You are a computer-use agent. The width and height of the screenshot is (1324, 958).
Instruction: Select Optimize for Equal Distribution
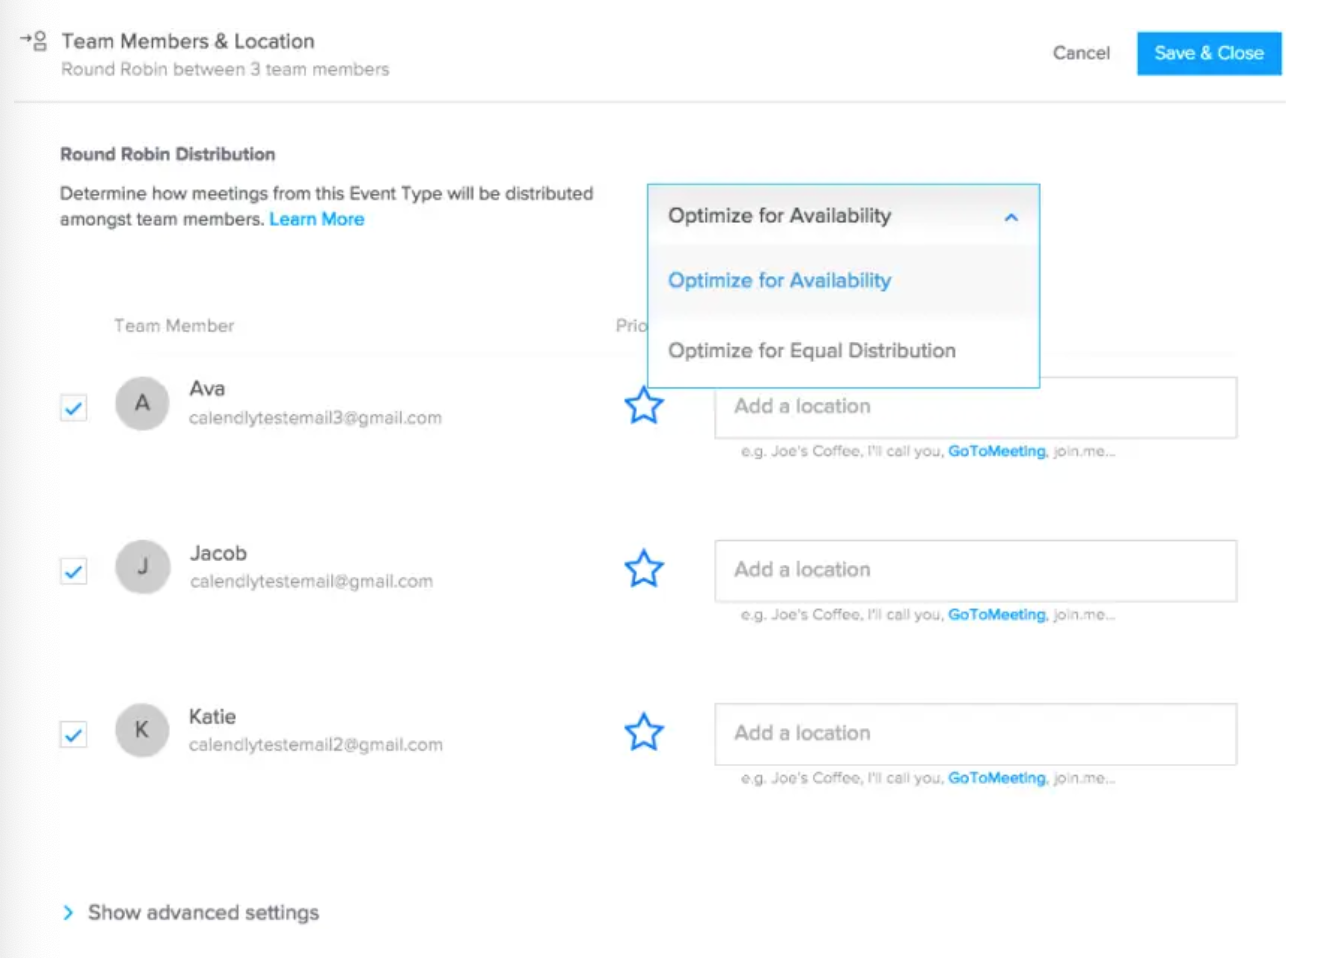pyautogui.click(x=811, y=350)
